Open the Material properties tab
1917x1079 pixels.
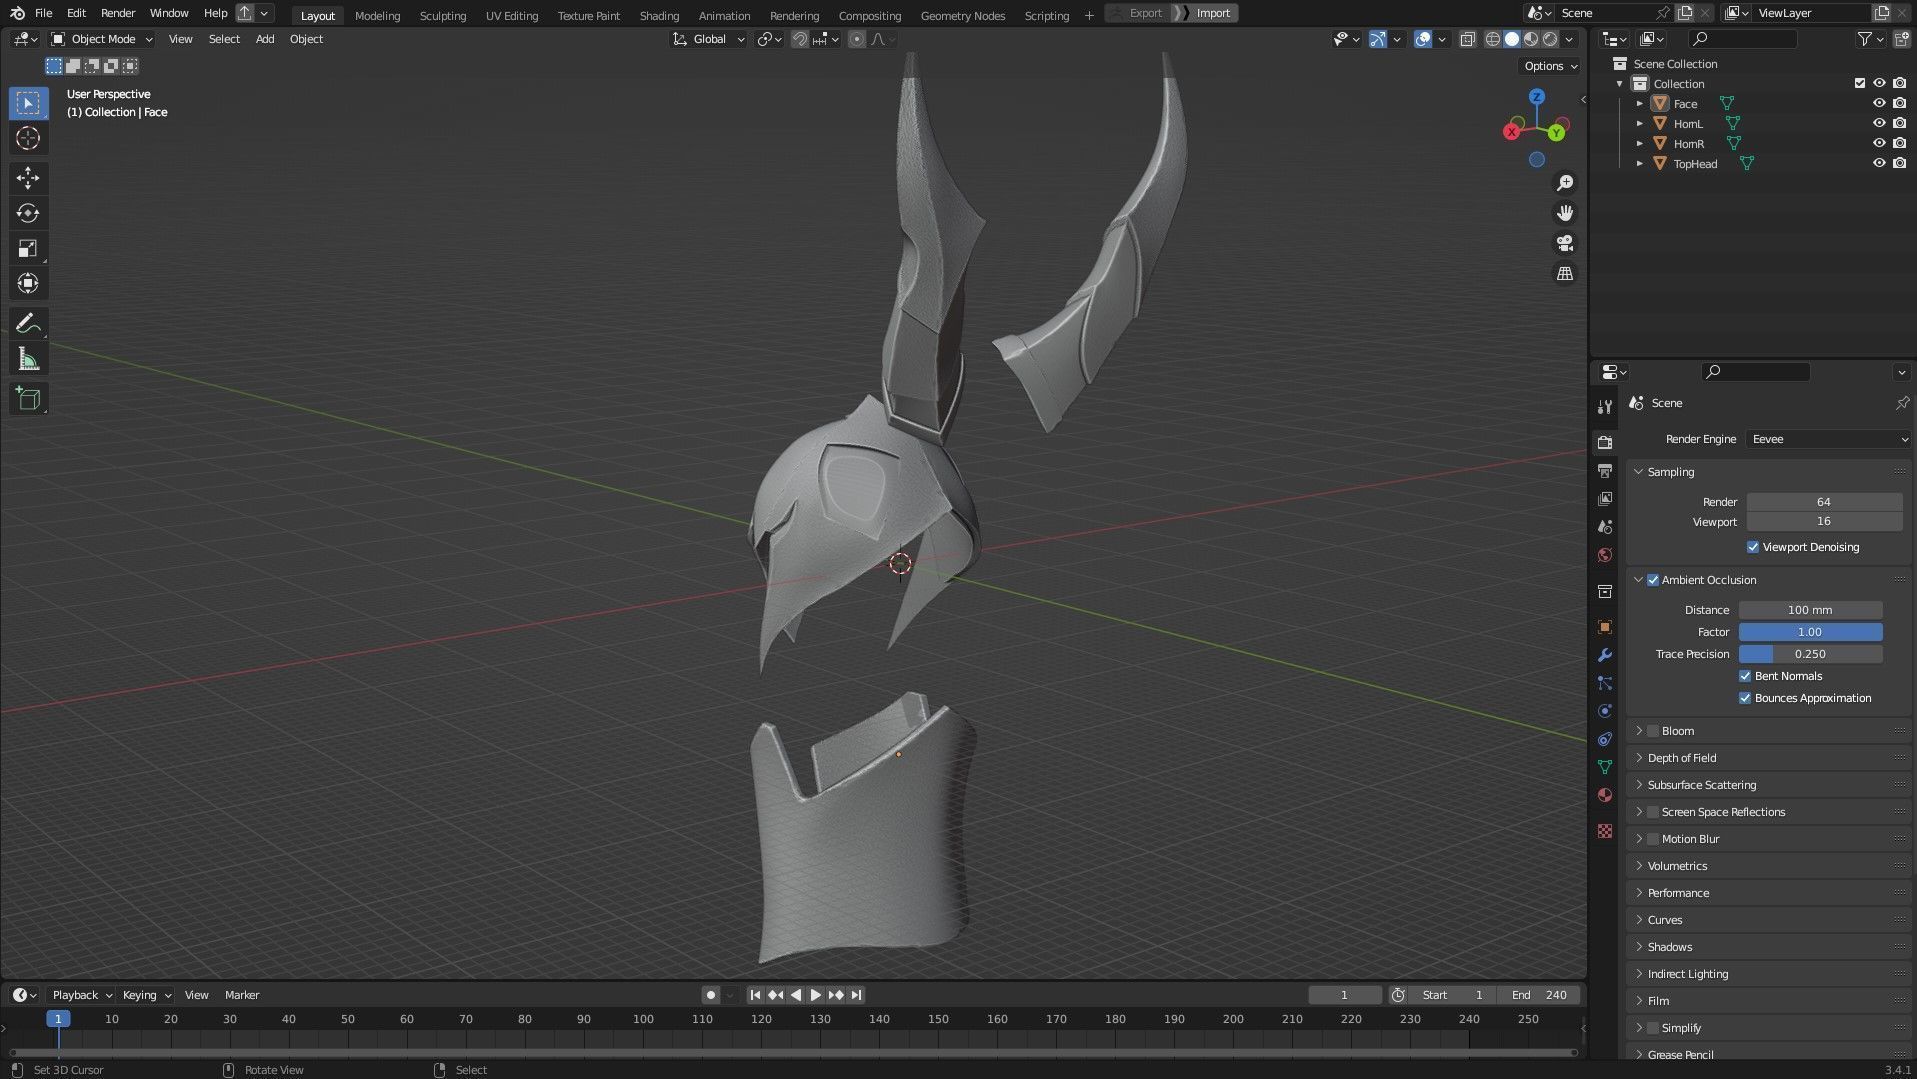pos(1605,795)
